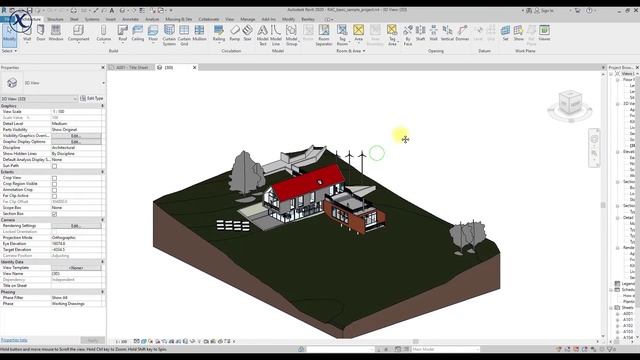Screen dimensions: 640x360
Task: Open the Select panel dropdown
Action: [x=9, y=51]
